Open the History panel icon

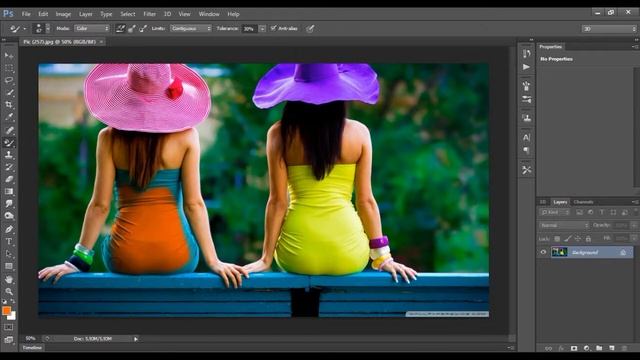pyautogui.click(x=527, y=53)
